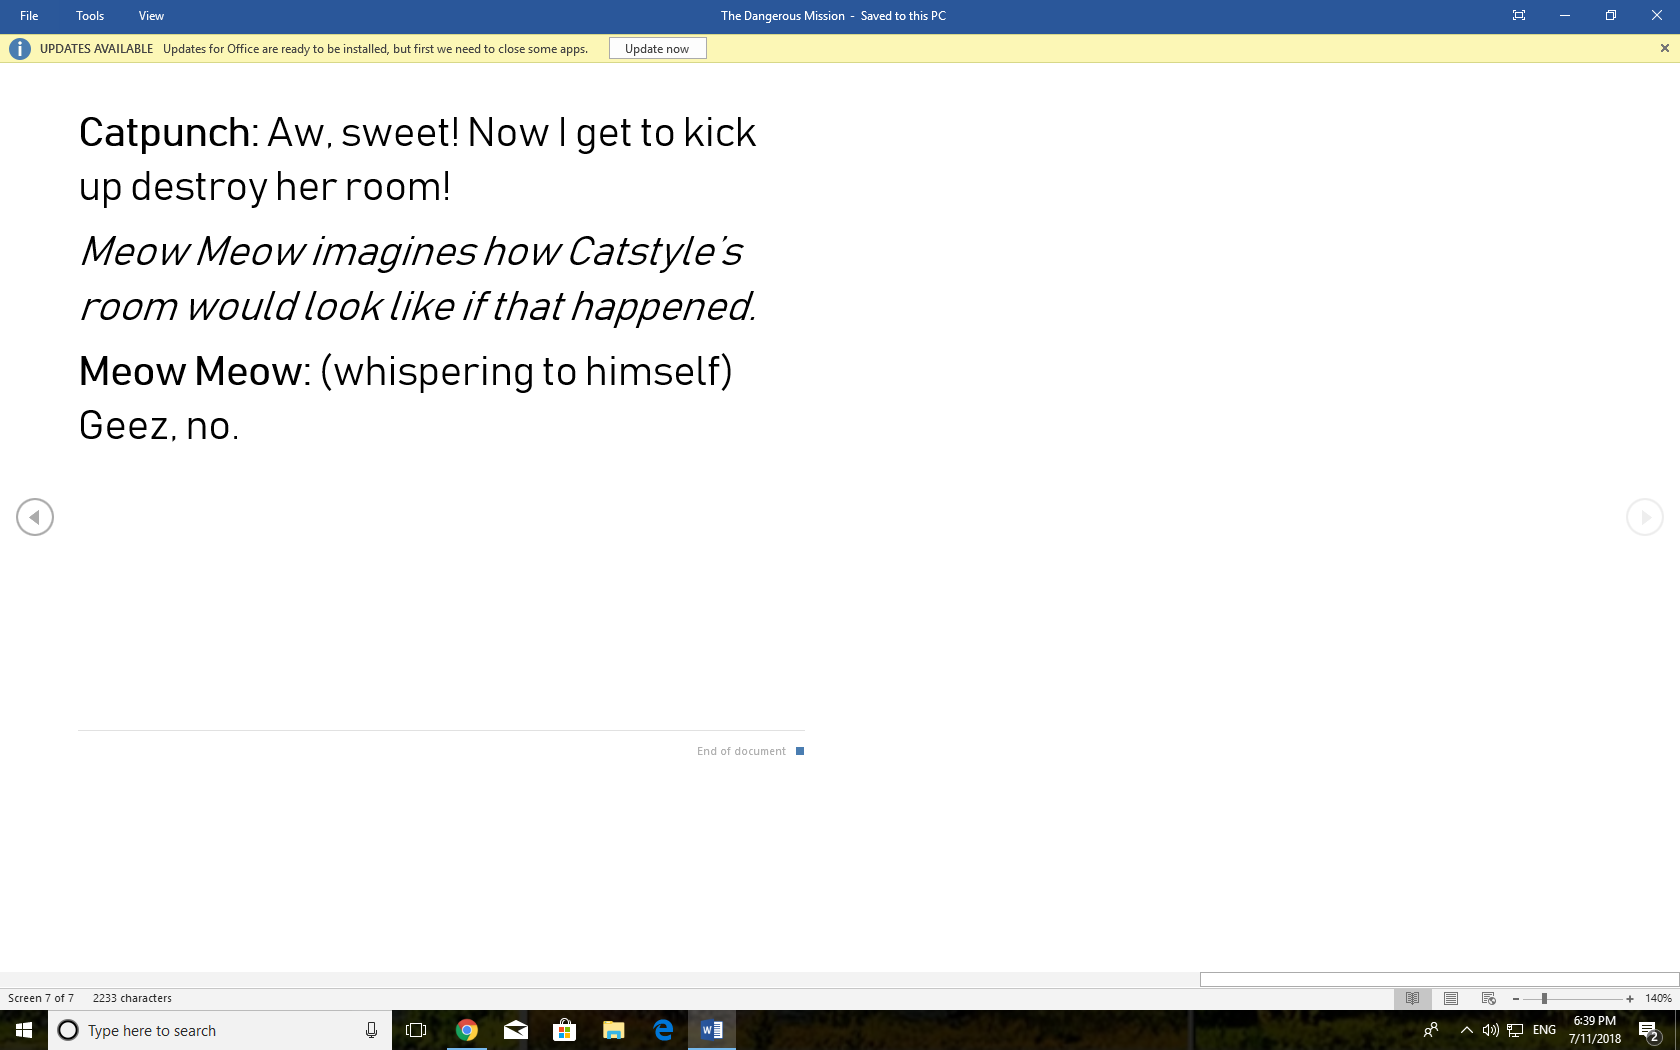Open Google Chrome from the taskbar
Image resolution: width=1680 pixels, height=1050 pixels.
click(467, 1030)
